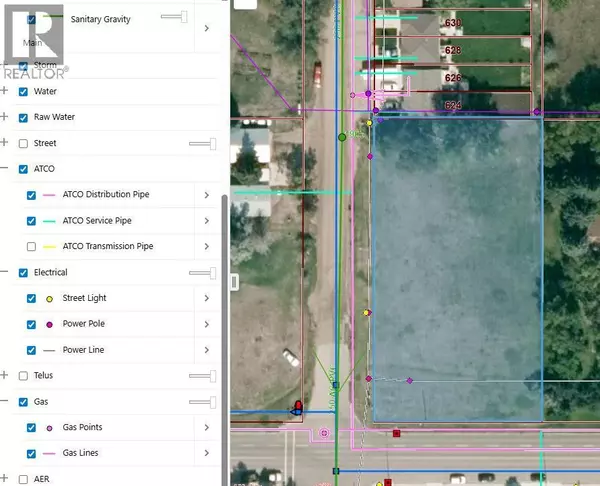Enable the Street layer checkbox

(x=23, y=144)
